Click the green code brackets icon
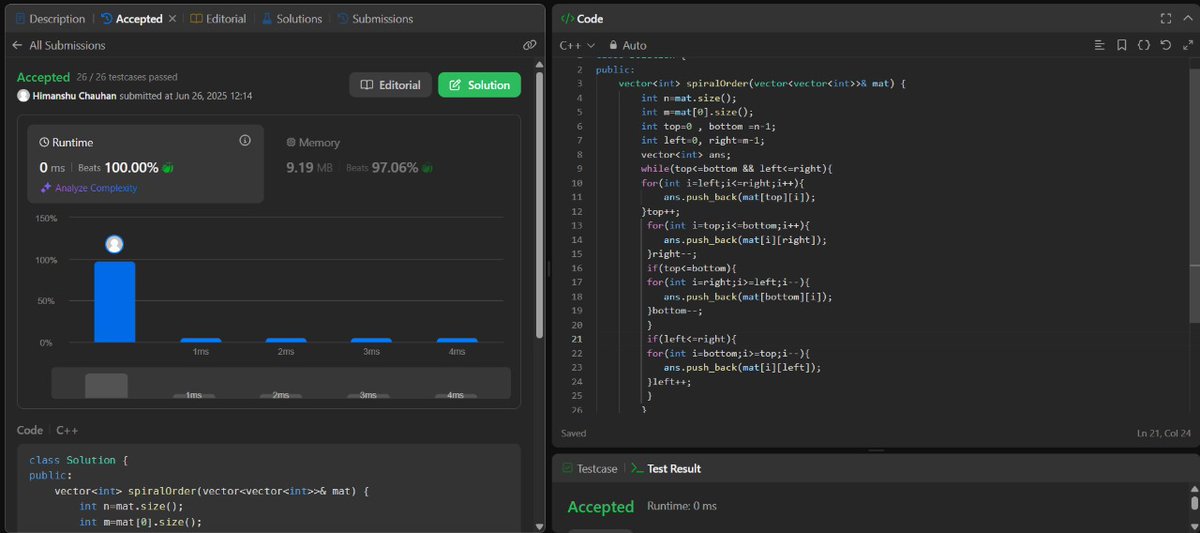This screenshot has height=533, width=1200. [x=566, y=18]
